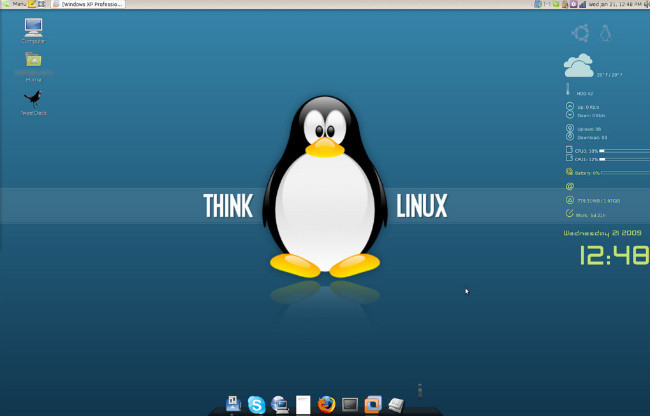Open the Home folder on desktop
This screenshot has width=650, height=416.
click(33, 64)
